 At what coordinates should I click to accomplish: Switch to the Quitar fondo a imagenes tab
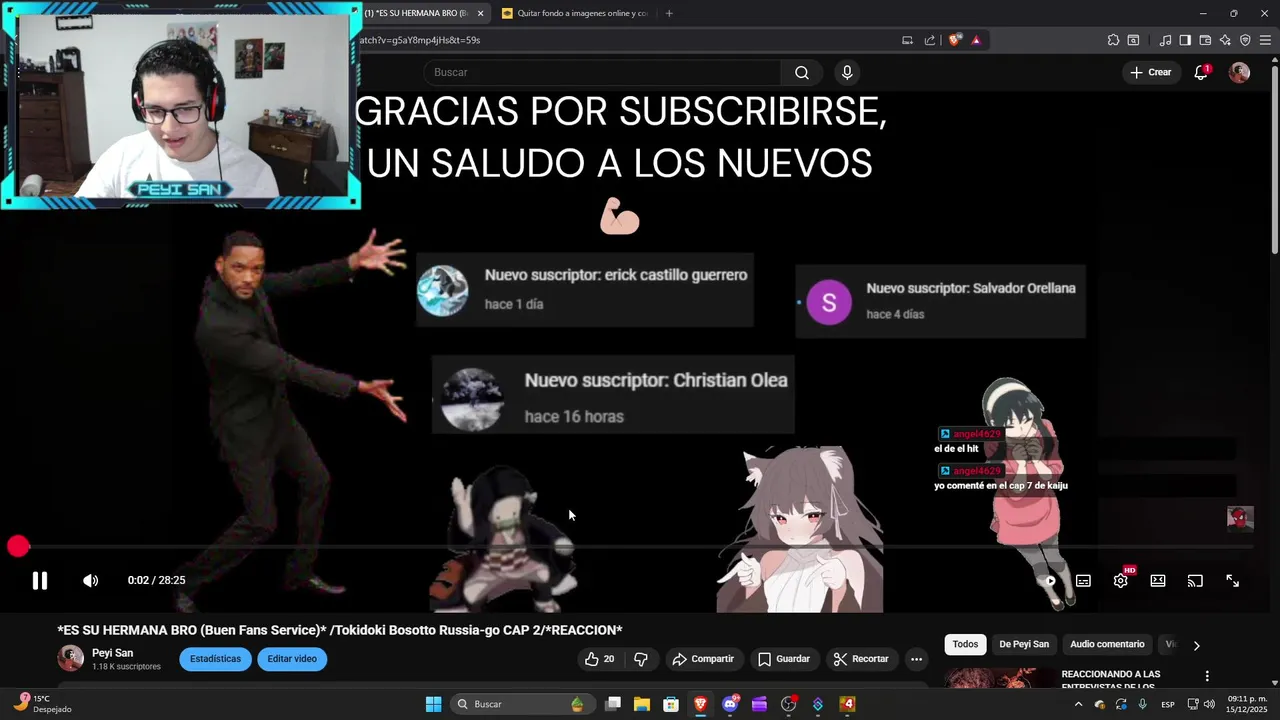(x=575, y=13)
